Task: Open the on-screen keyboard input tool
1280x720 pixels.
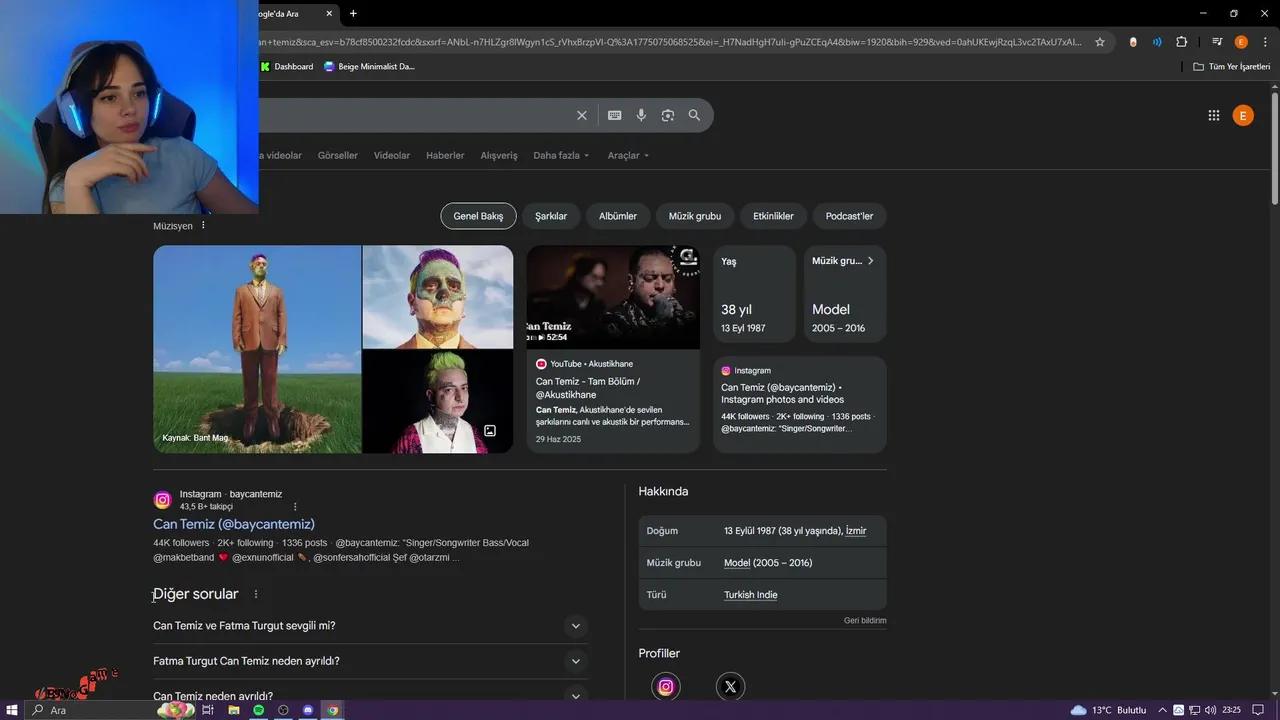Action: point(614,116)
